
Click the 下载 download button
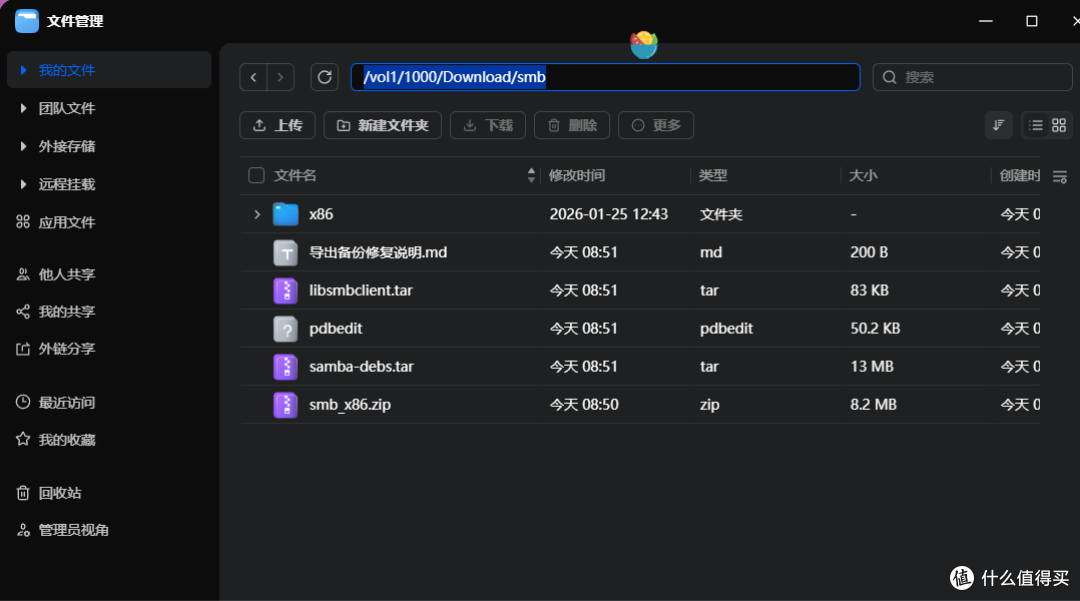pyautogui.click(x=488, y=125)
